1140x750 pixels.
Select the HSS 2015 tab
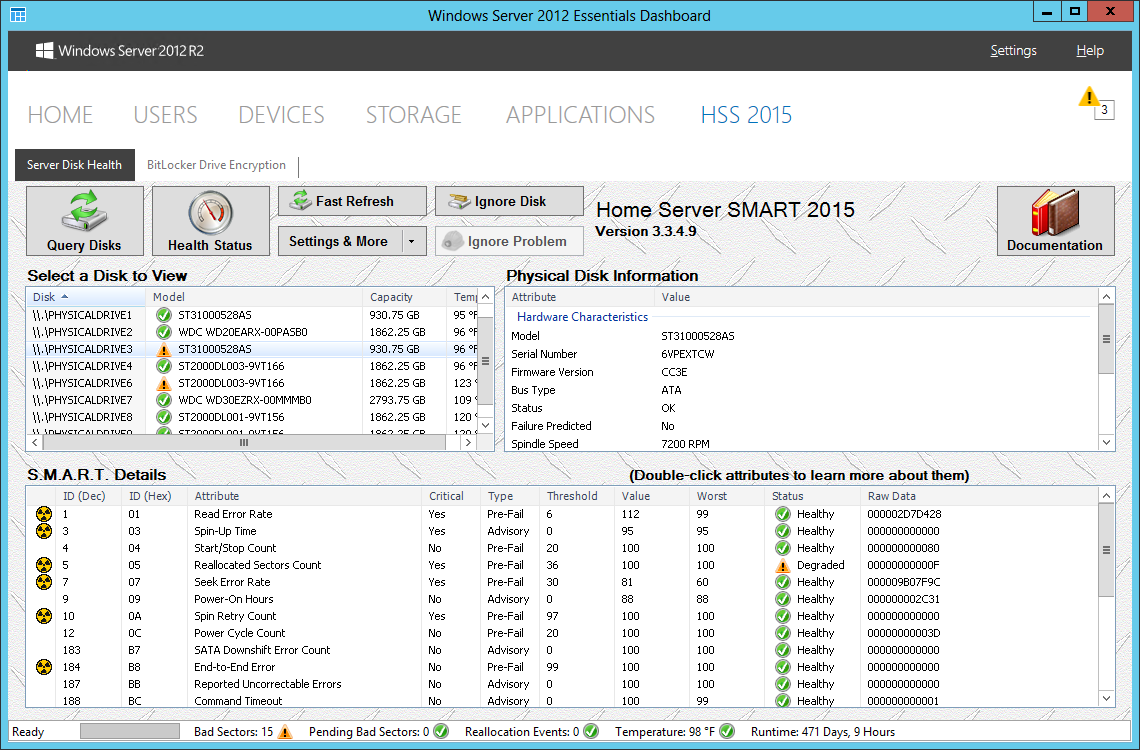click(x=746, y=115)
